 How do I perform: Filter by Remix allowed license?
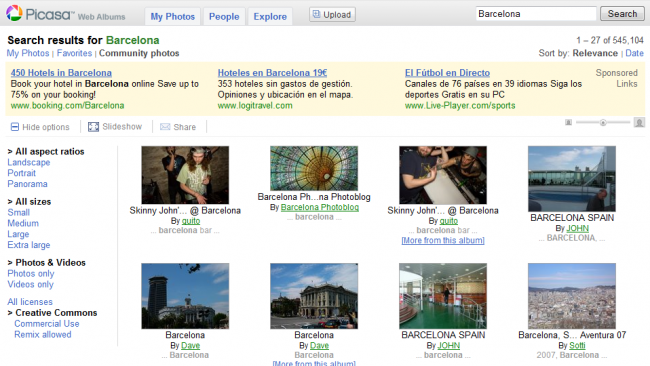43,334
